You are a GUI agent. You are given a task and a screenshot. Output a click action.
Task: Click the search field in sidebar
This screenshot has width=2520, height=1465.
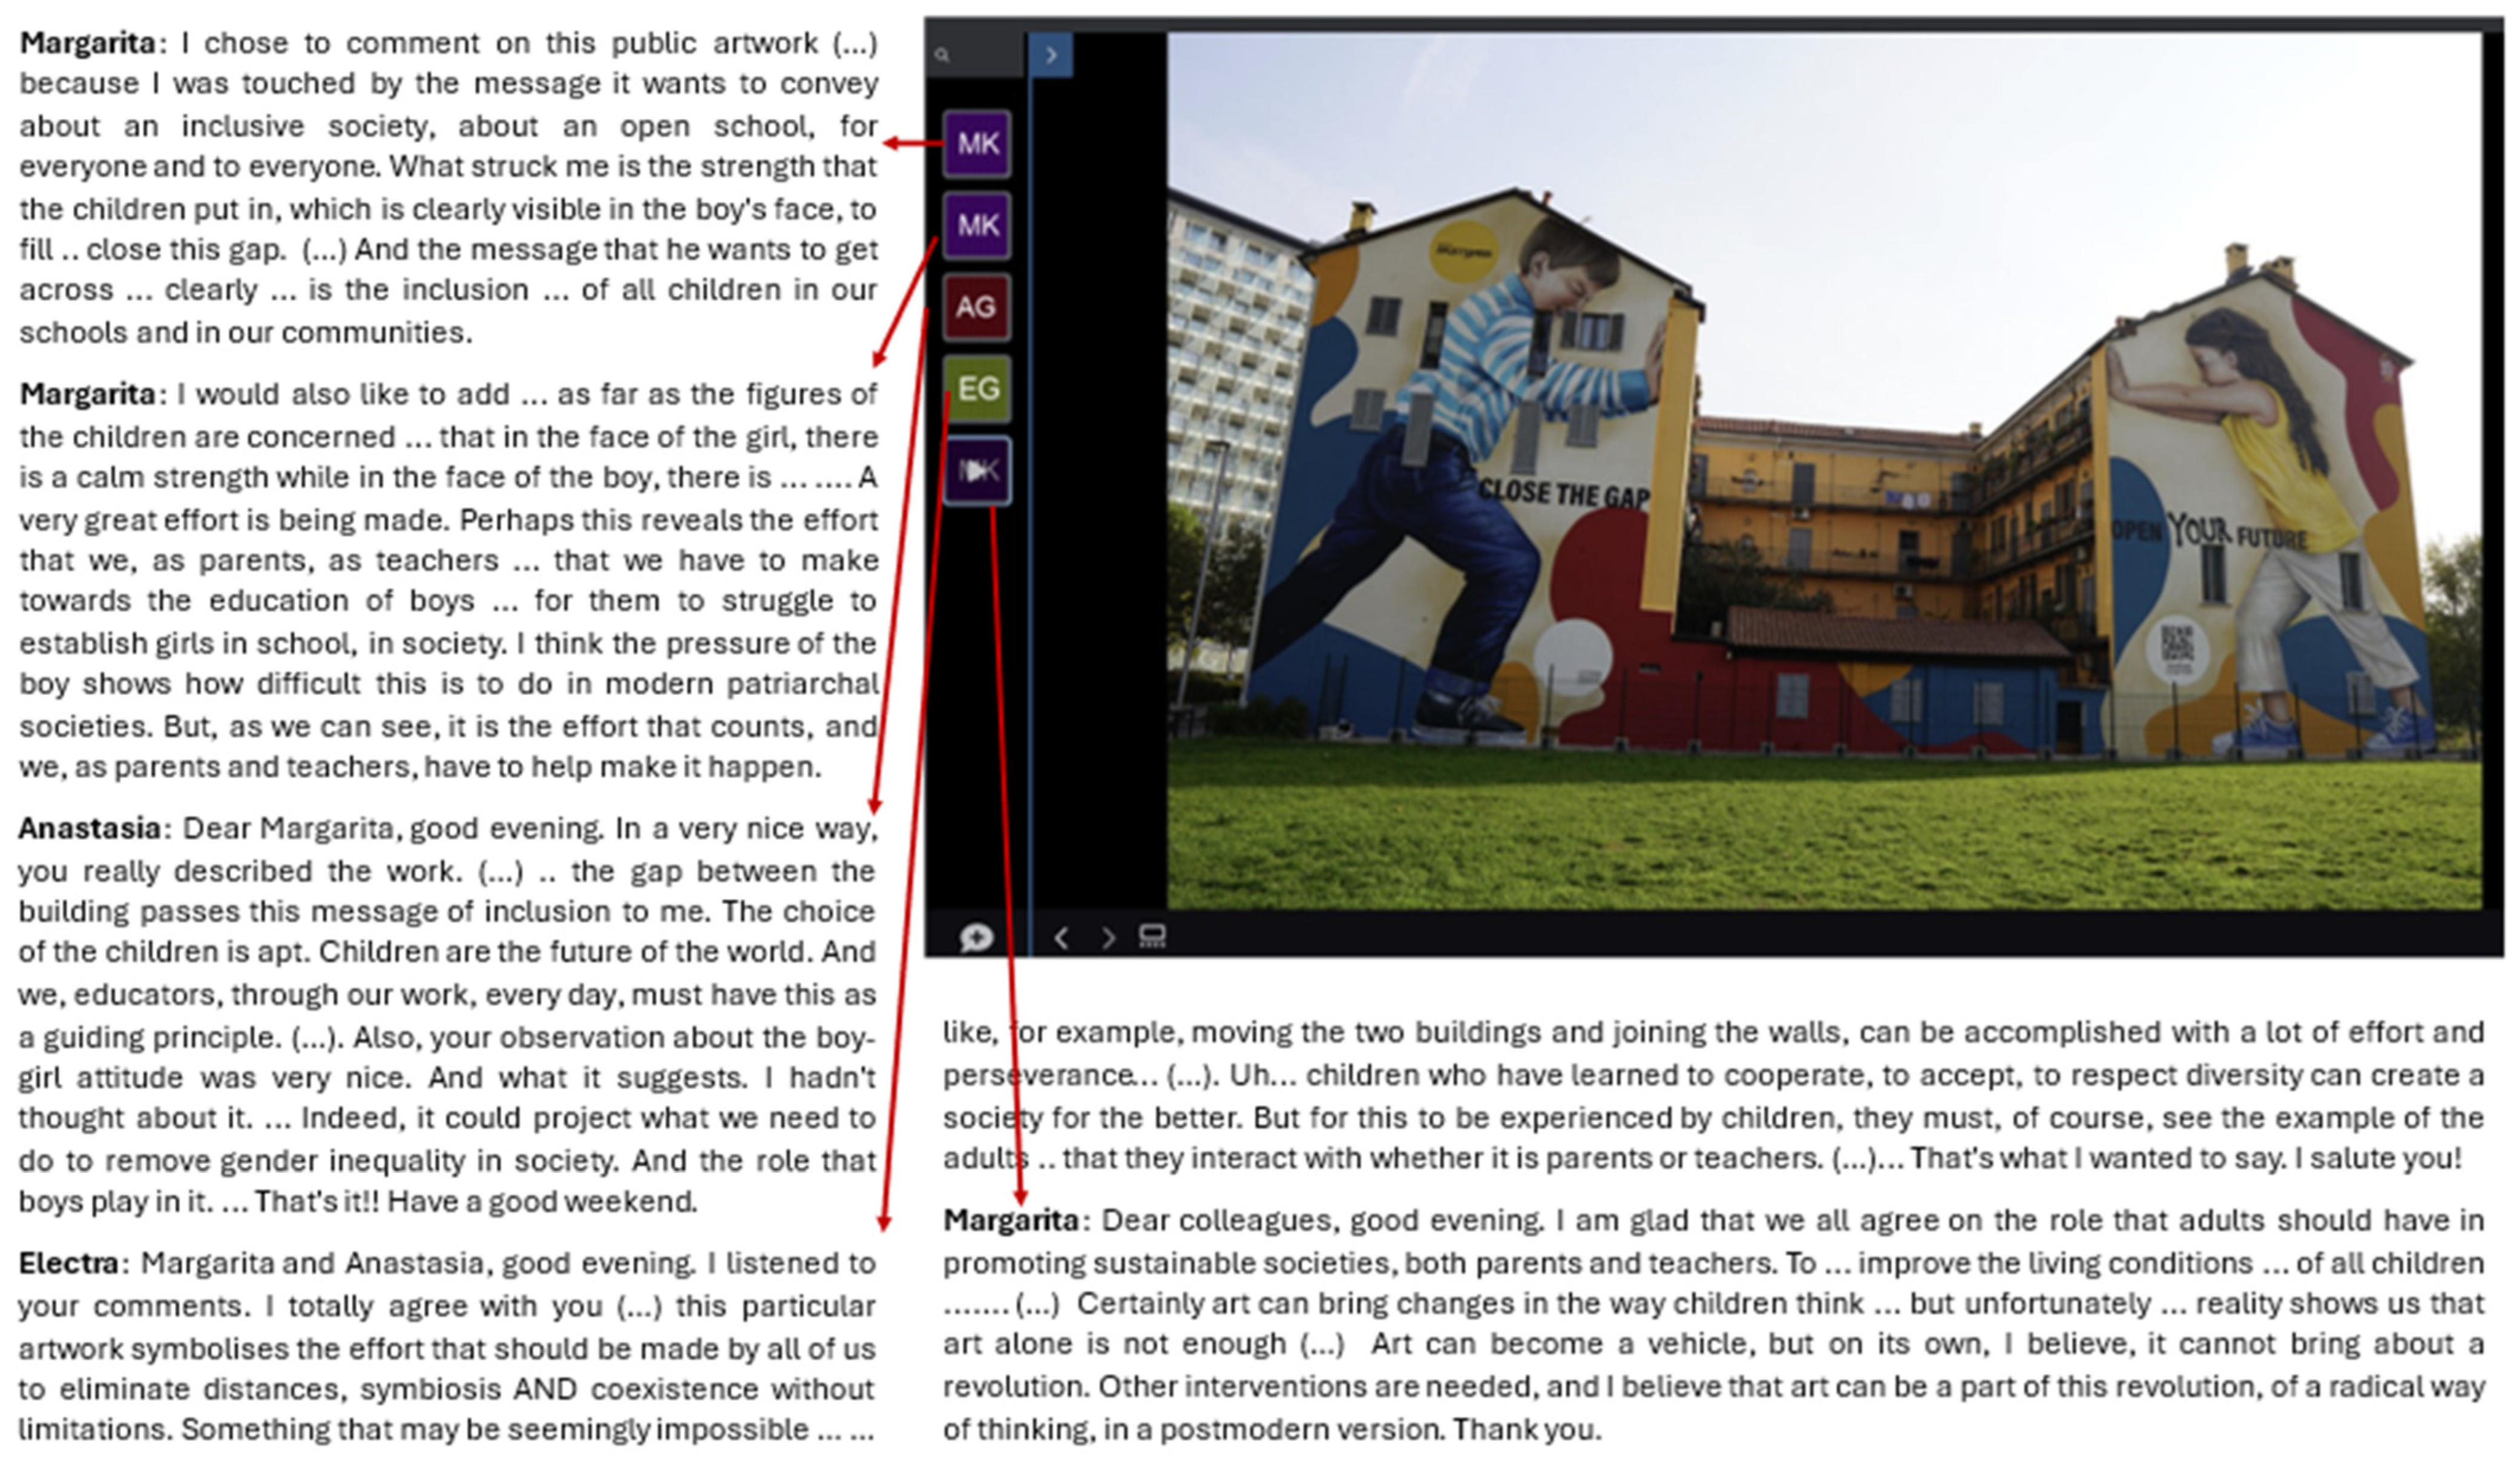985,55
